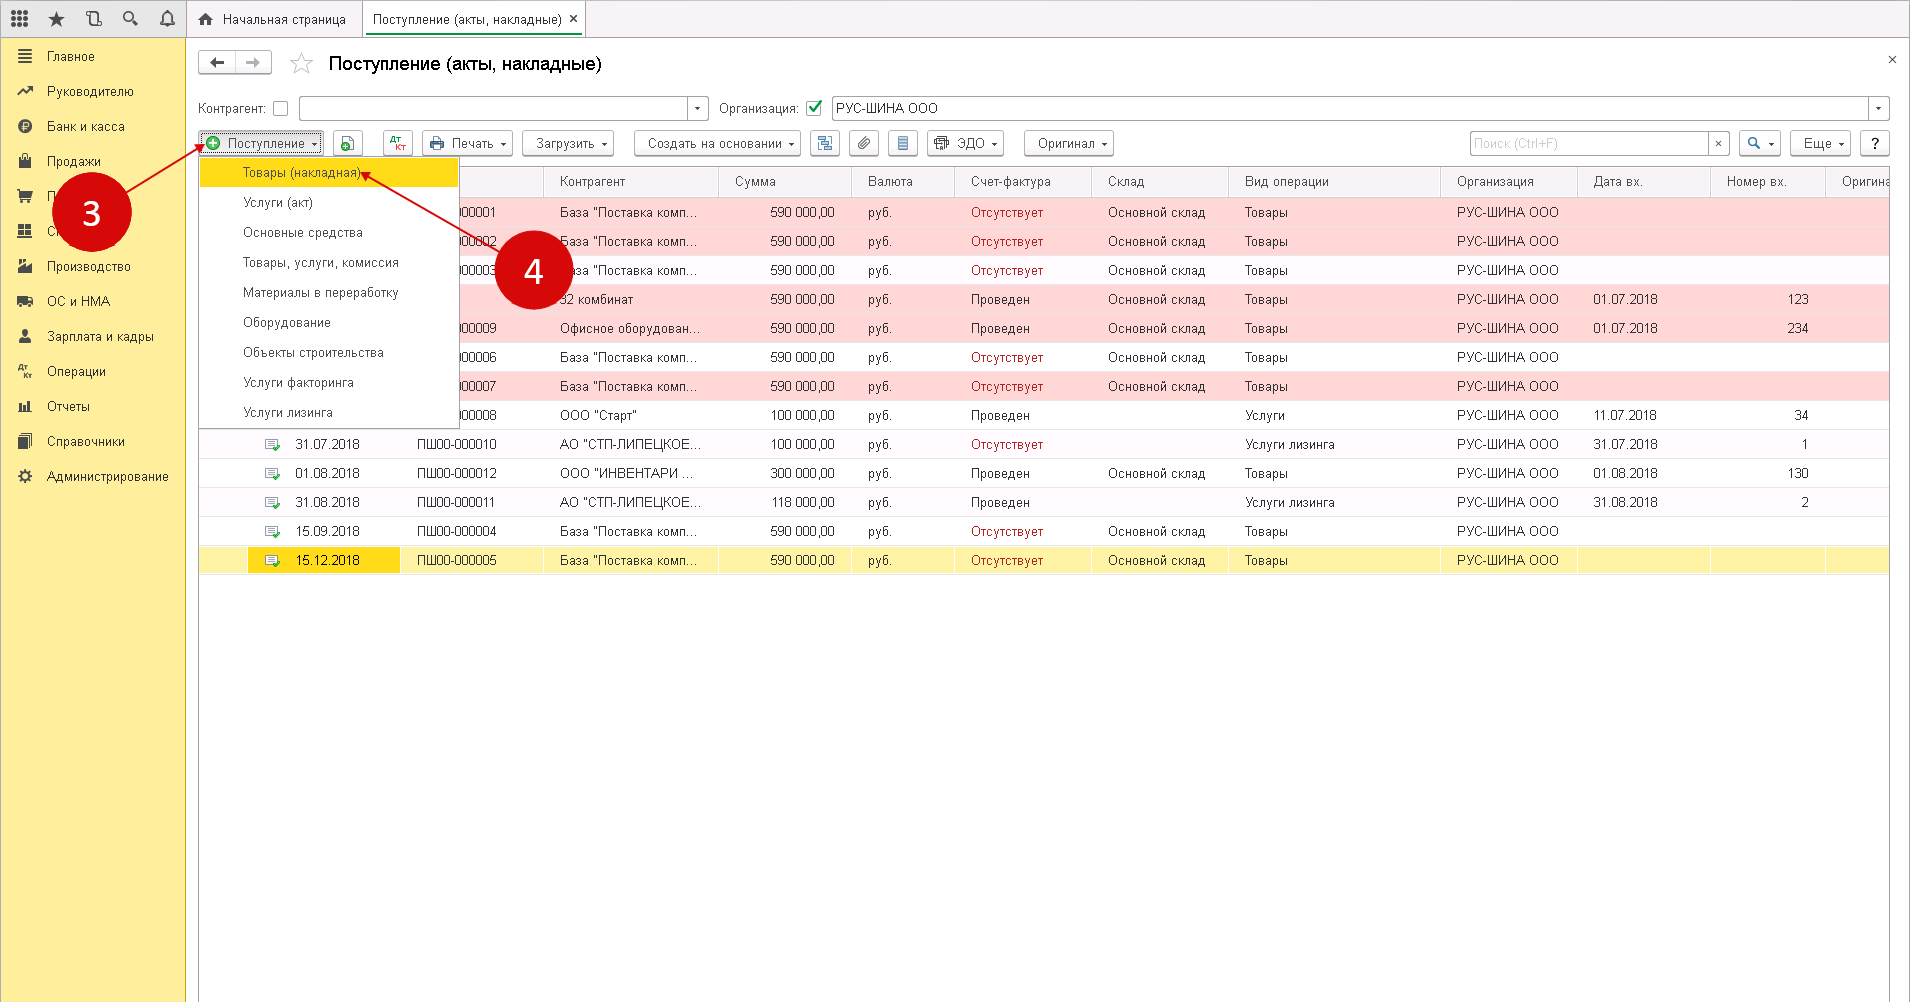Image resolution: width=1910 pixels, height=1002 pixels.
Task: Click the favorites star in top bar
Action: [56, 19]
